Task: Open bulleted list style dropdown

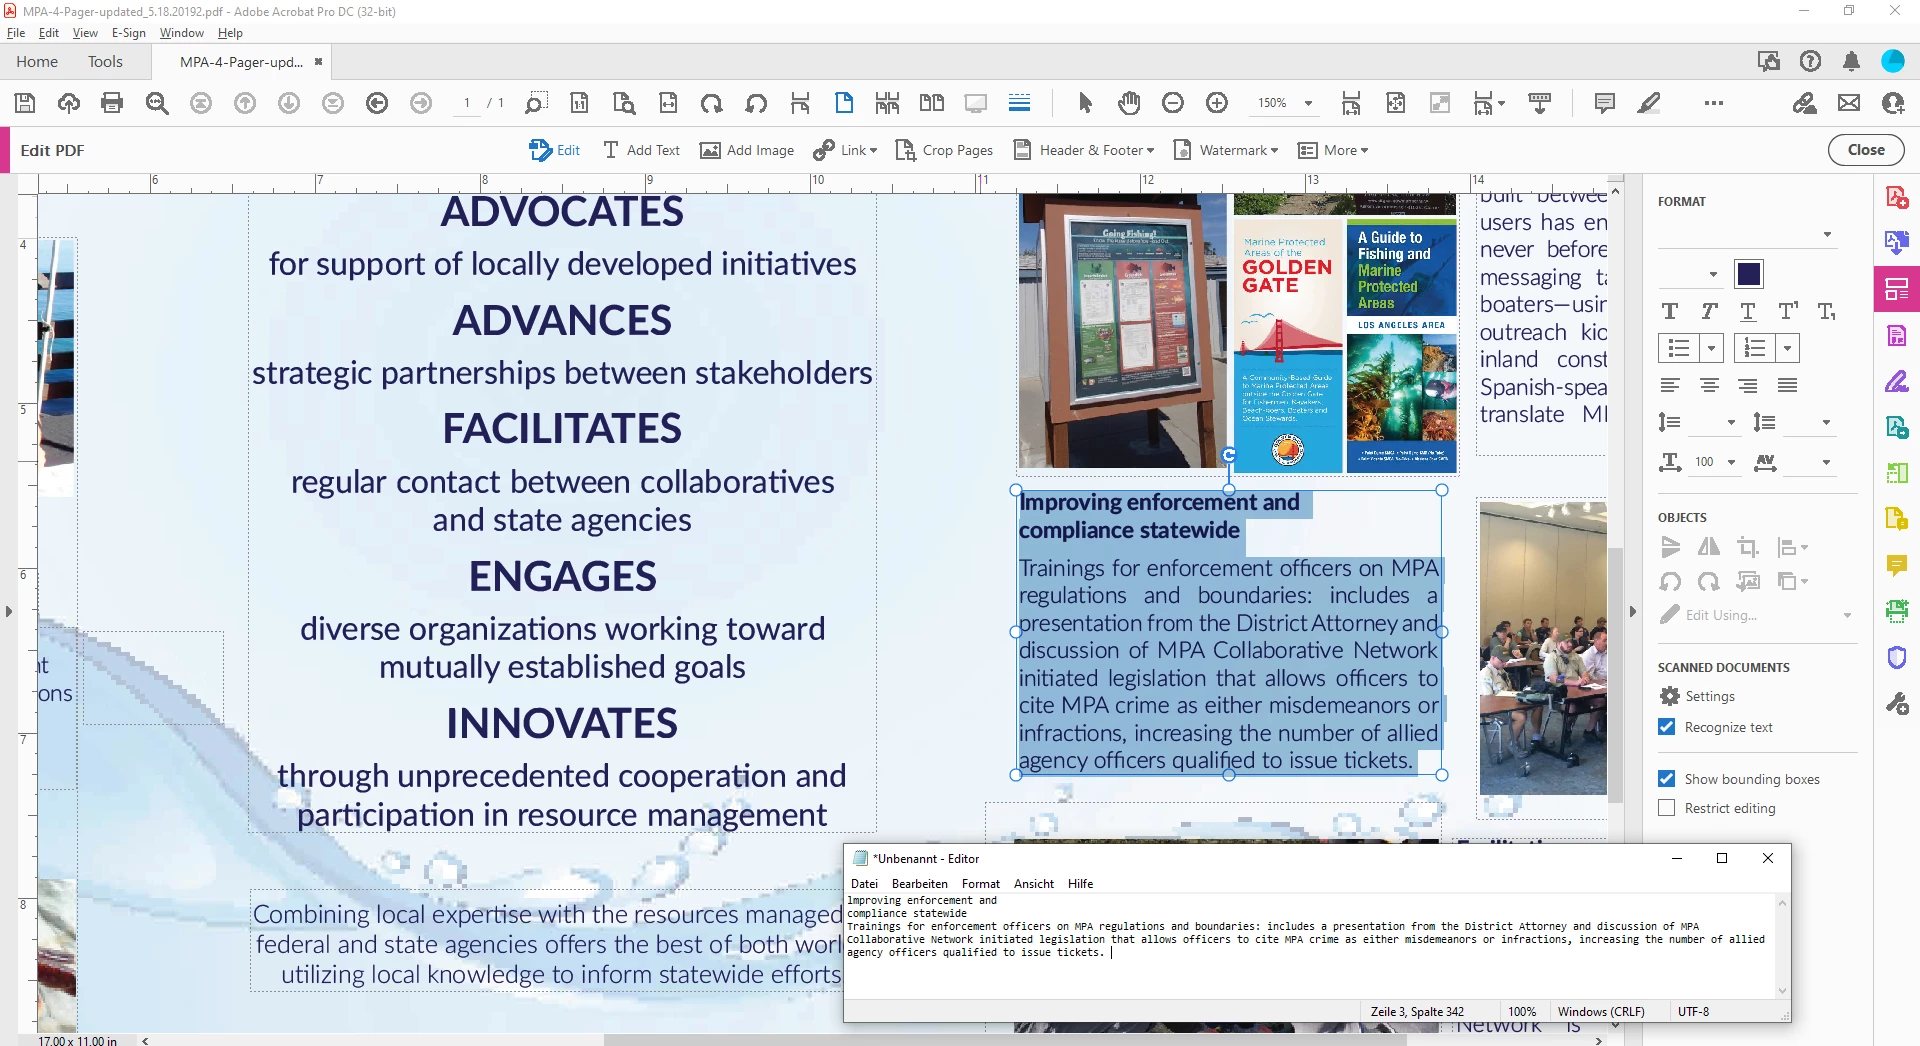Action: point(1712,348)
